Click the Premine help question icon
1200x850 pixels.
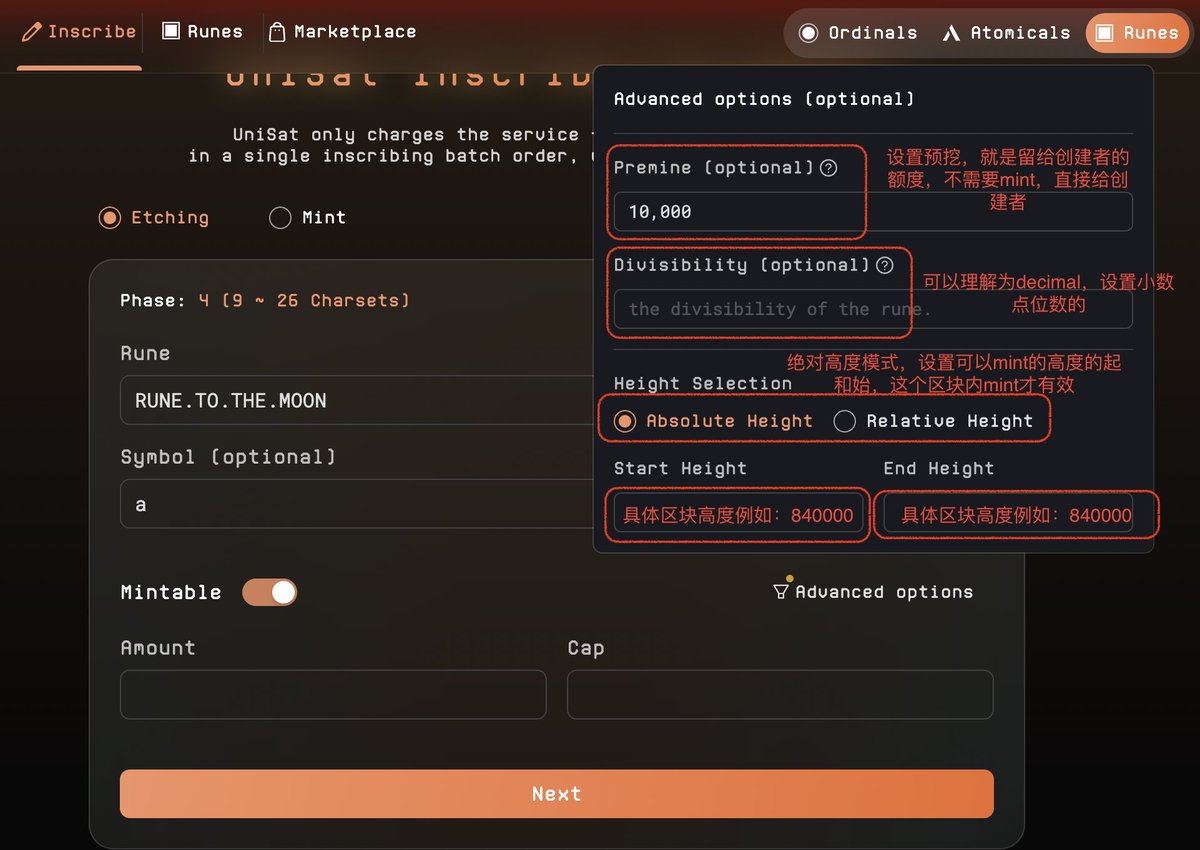coord(828,168)
